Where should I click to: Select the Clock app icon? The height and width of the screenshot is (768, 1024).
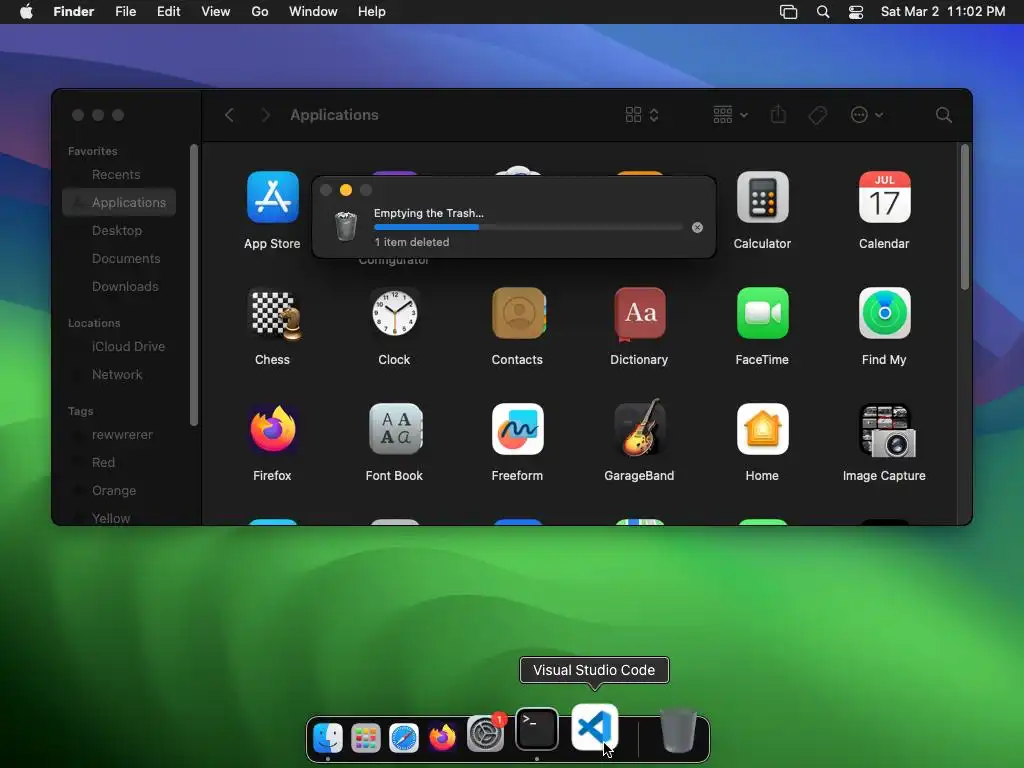394,313
